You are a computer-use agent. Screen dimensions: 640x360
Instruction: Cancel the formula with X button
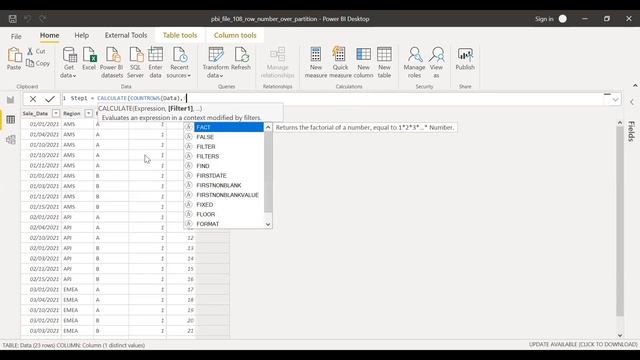coord(33,99)
